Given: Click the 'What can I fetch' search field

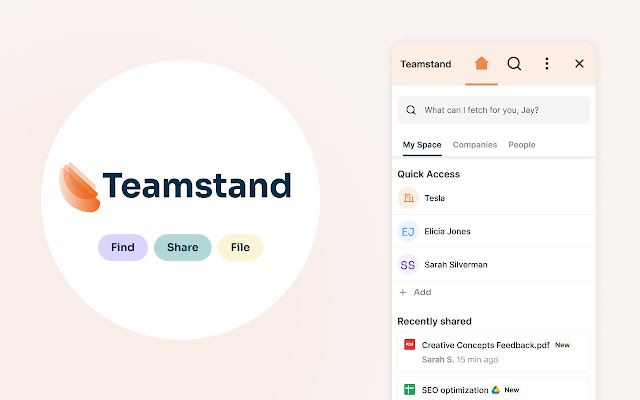Looking at the screenshot, I should click(493, 110).
